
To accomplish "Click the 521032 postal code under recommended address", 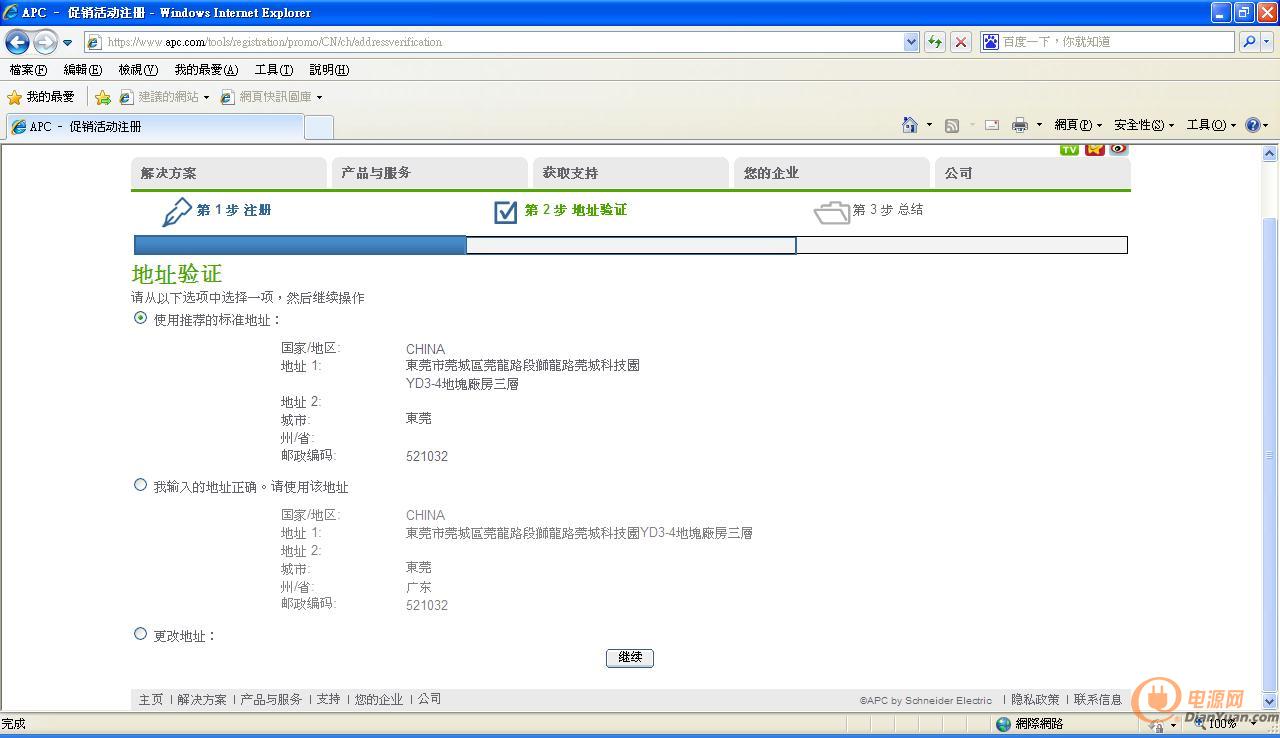I will click(x=427, y=457).
